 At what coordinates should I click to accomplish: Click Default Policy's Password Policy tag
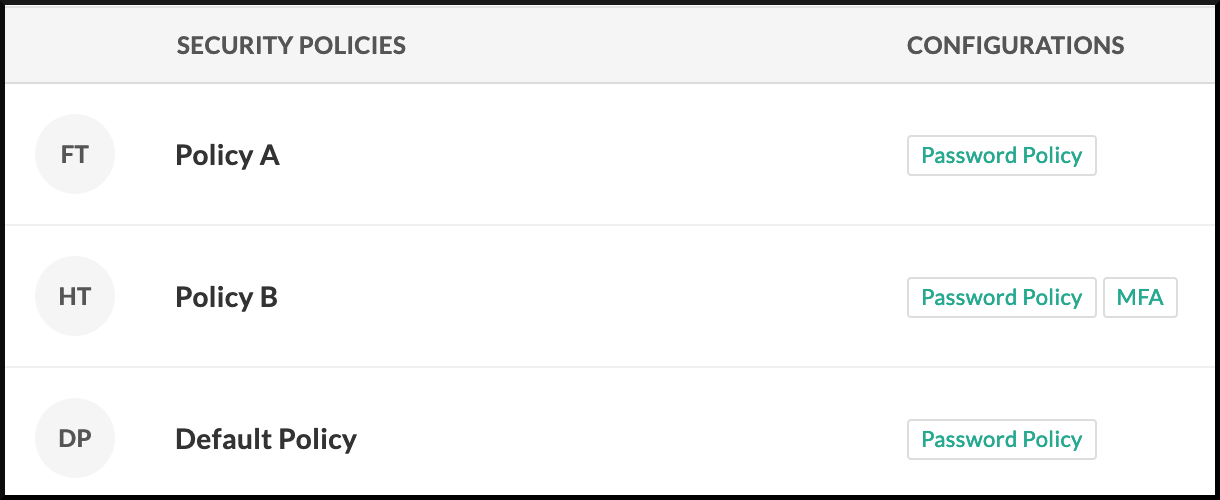tap(1001, 440)
